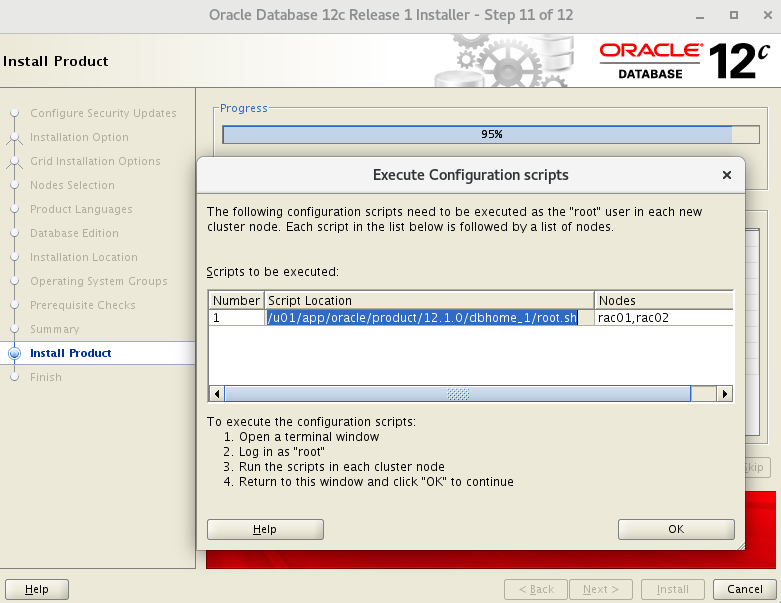Click the Number column header
The width and height of the screenshot is (781, 603).
[x=236, y=300]
